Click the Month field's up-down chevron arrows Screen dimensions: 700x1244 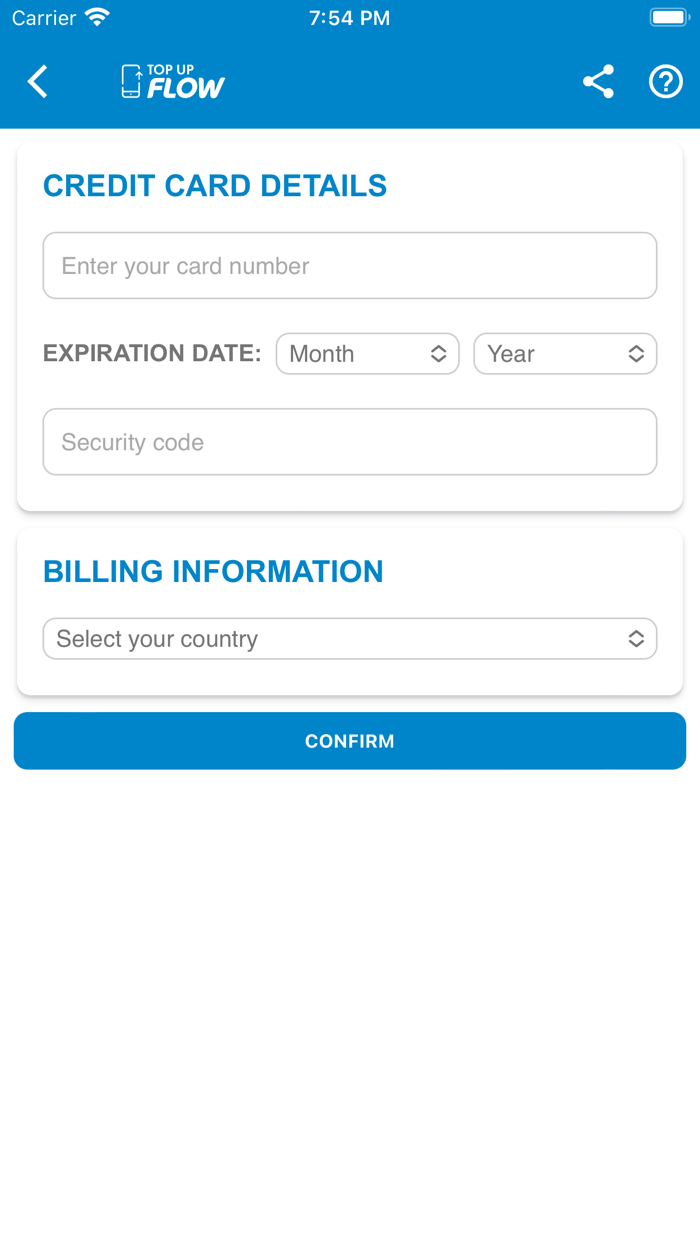[x=438, y=354]
